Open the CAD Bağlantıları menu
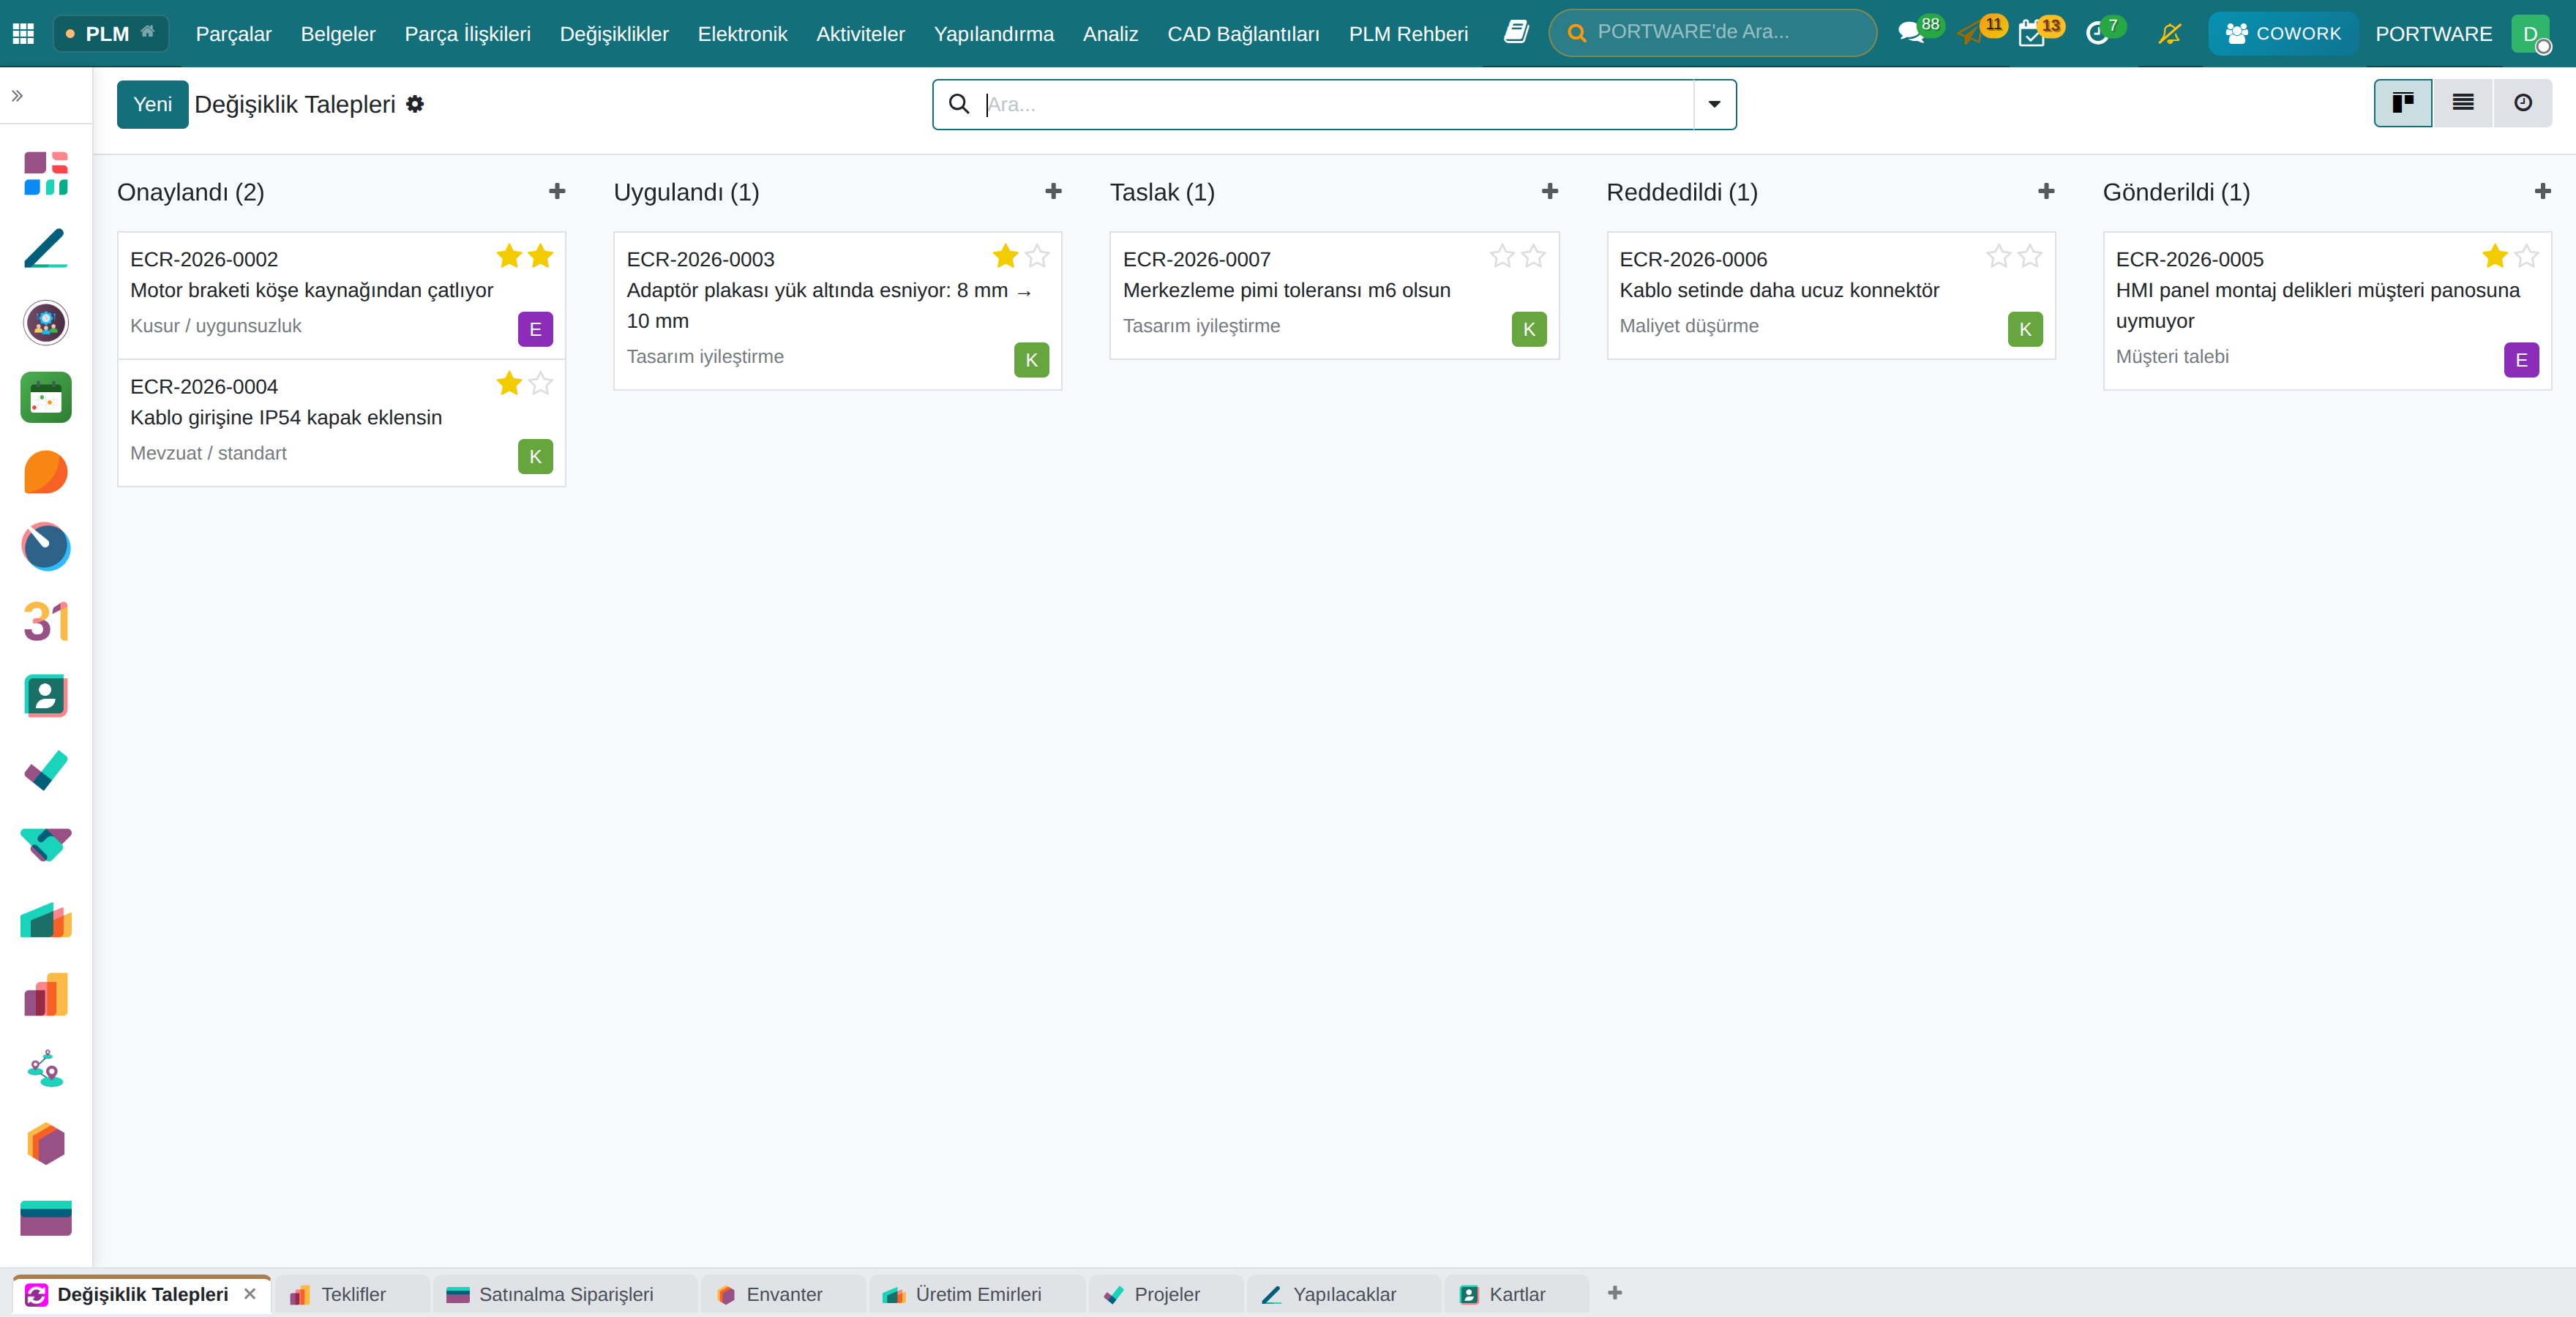Viewport: 2576px width, 1317px height. [1243, 33]
